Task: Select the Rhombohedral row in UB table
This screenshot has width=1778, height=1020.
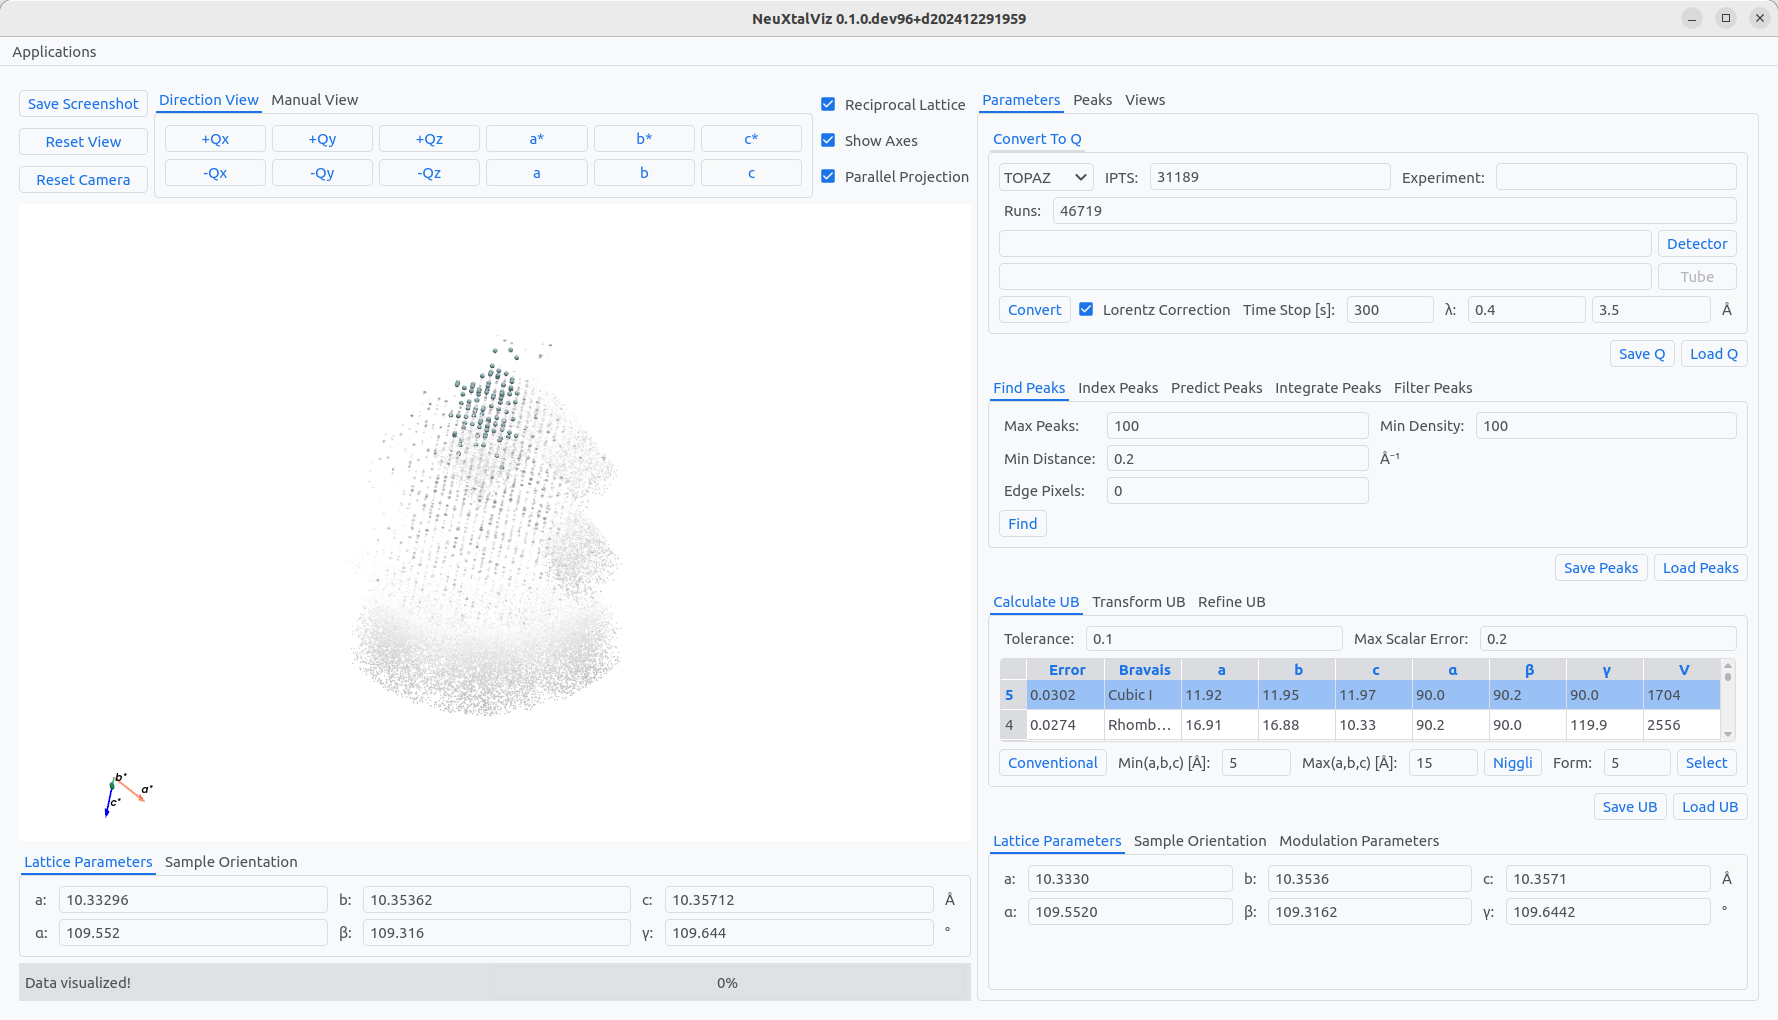Action: tap(1143, 725)
